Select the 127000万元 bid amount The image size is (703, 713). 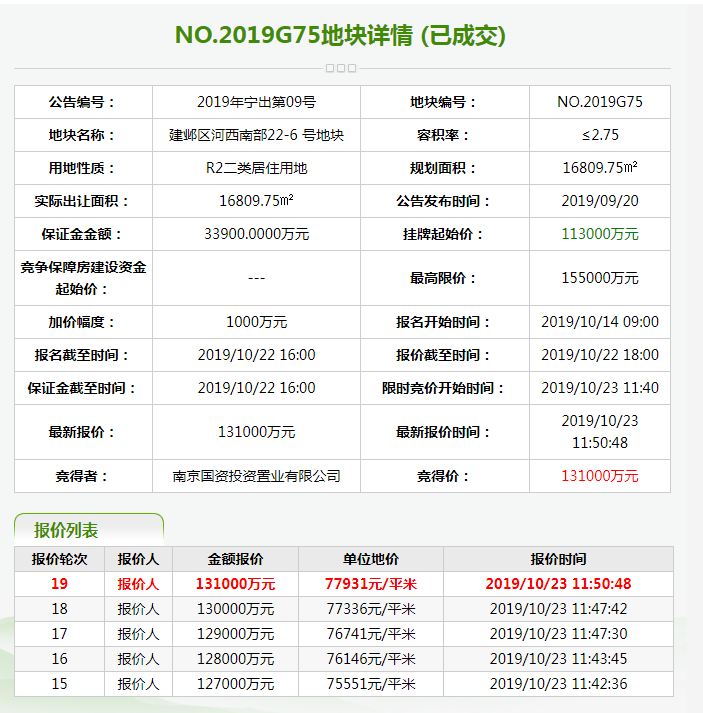pyautogui.click(x=235, y=684)
